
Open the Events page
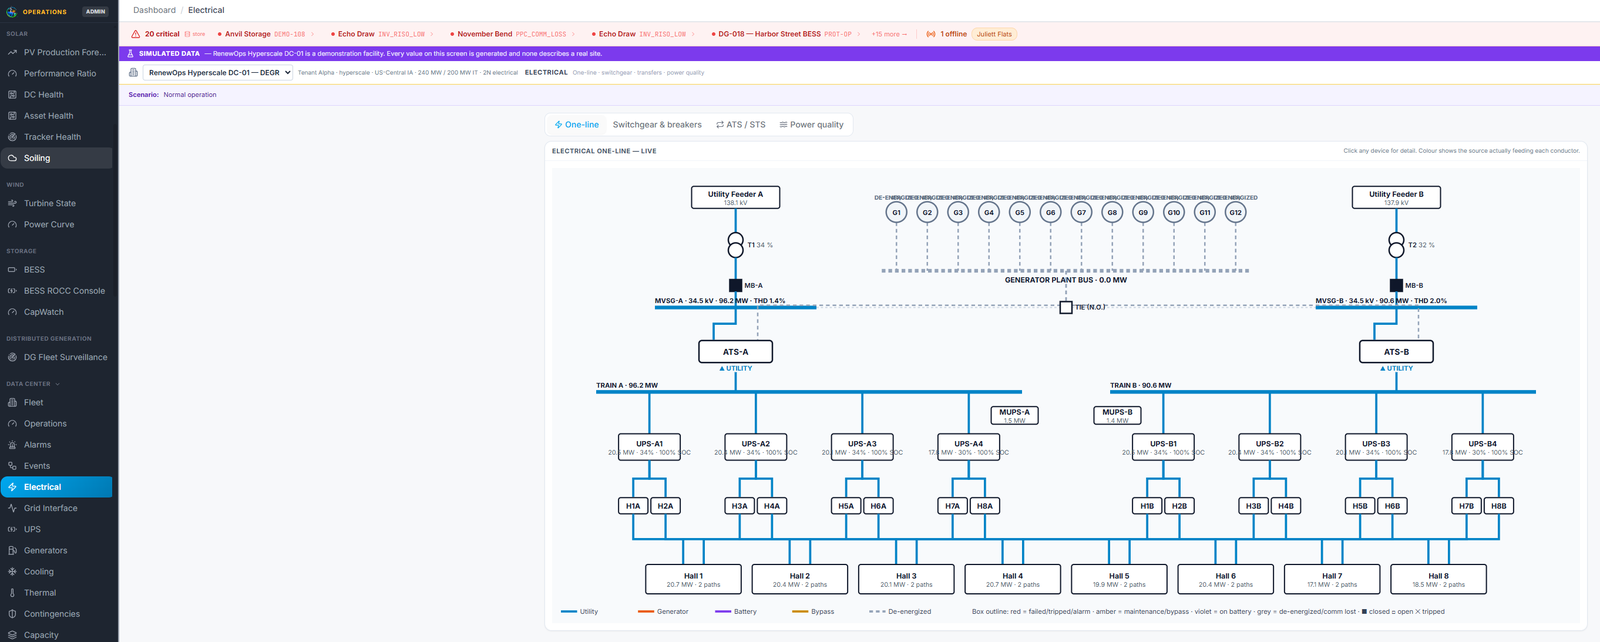[x=57, y=466]
